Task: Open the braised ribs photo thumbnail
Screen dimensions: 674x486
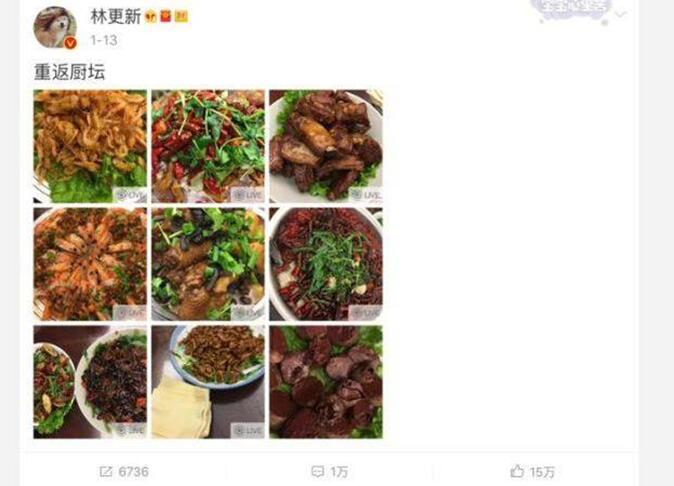Action: point(326,146)
